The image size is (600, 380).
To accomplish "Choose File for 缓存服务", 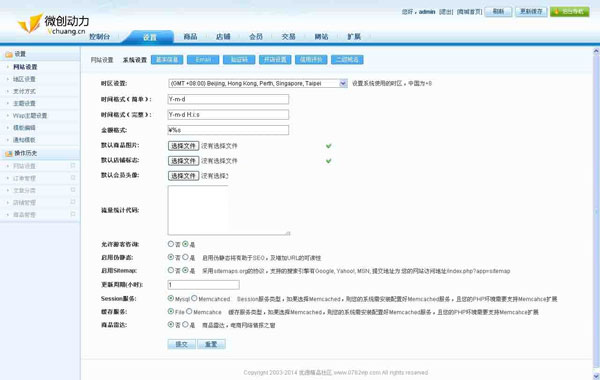I will (x=171, y=312).
